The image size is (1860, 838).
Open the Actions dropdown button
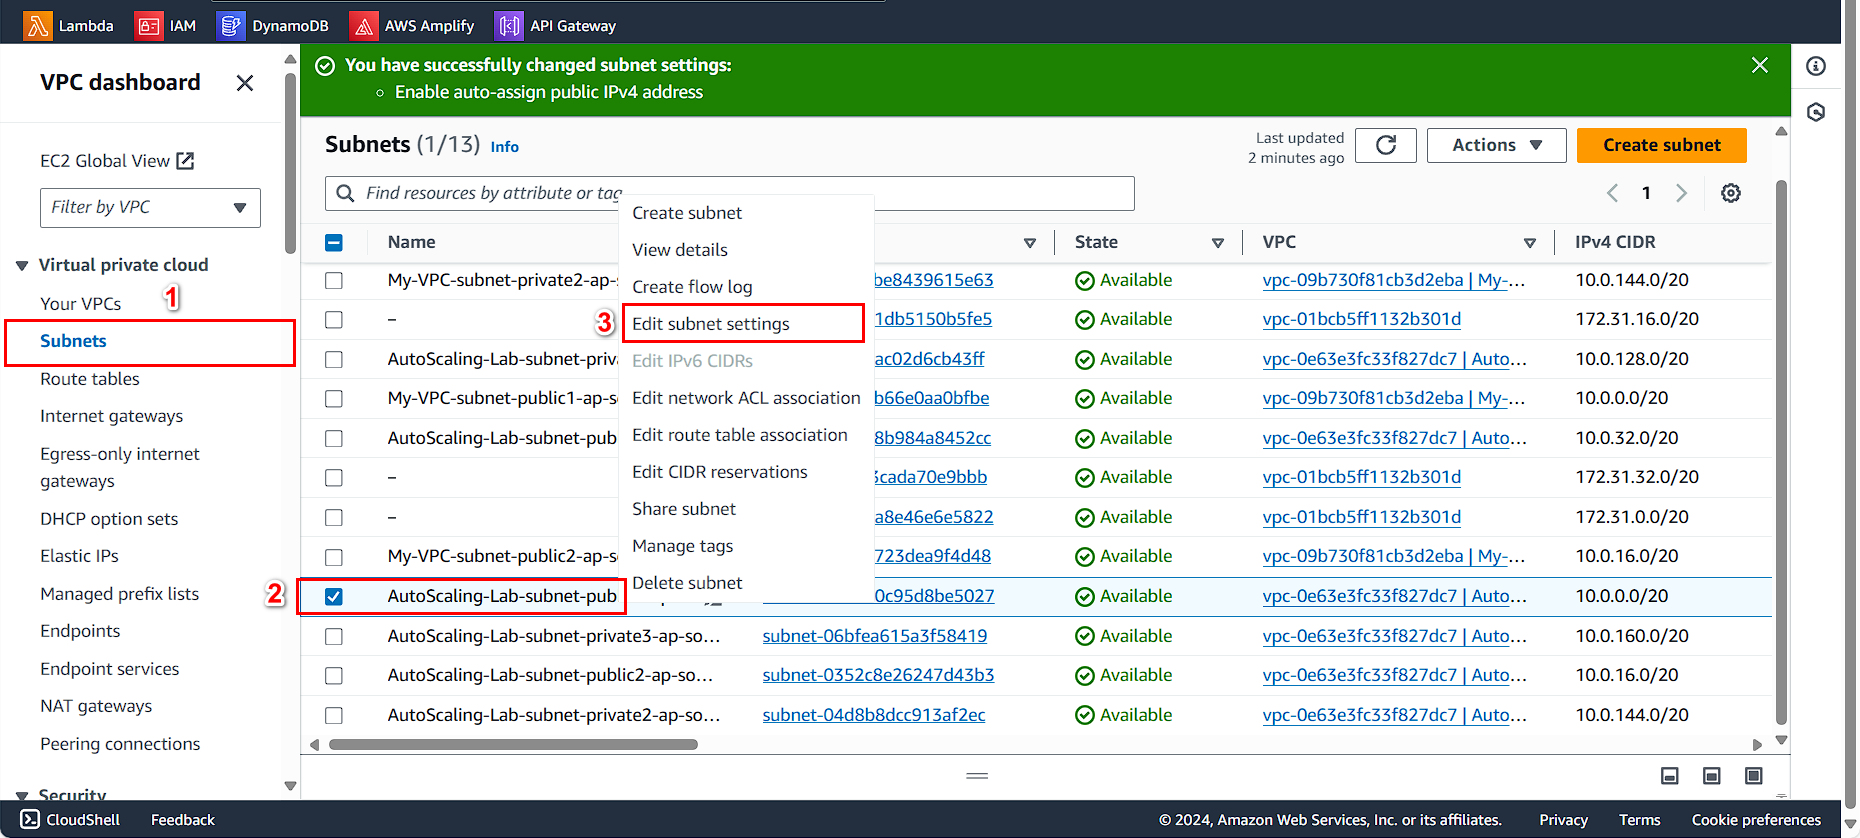point(1496,145)
